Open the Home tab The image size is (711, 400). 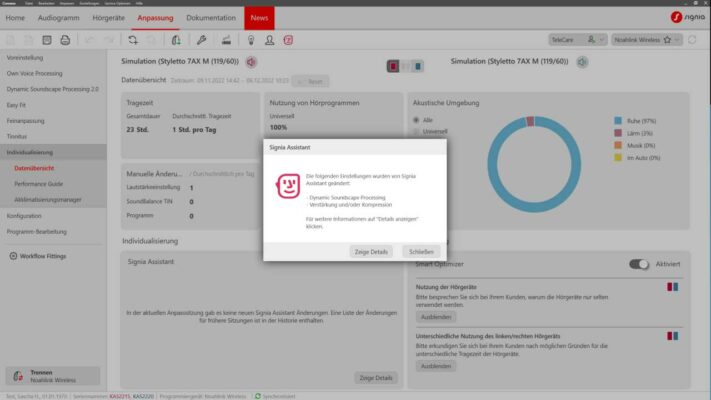click(15, 18)
